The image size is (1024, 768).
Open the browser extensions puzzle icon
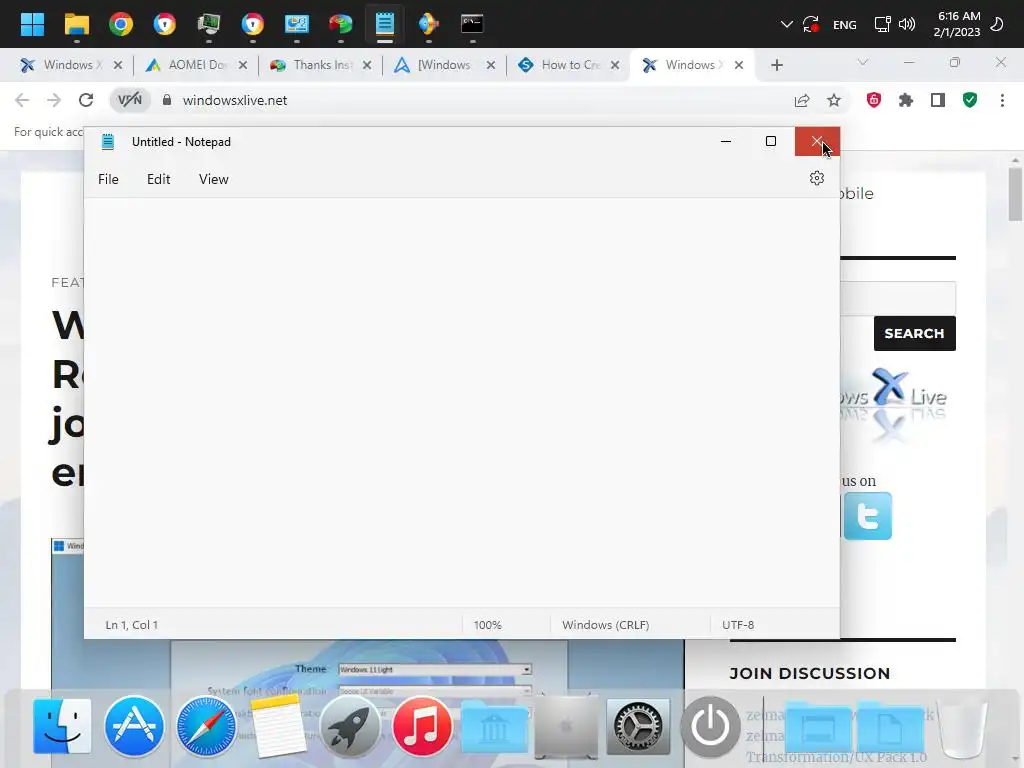coord(905,100)
